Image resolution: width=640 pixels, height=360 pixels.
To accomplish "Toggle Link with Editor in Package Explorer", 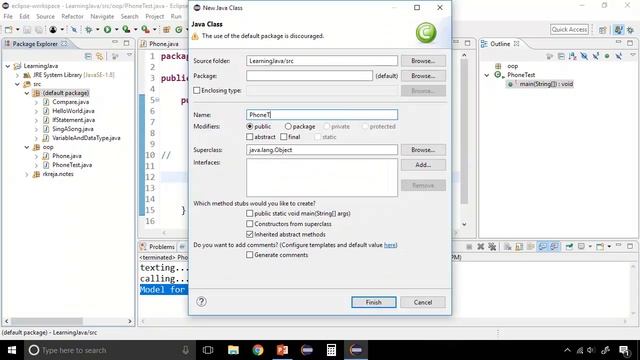I will [100, 56].
